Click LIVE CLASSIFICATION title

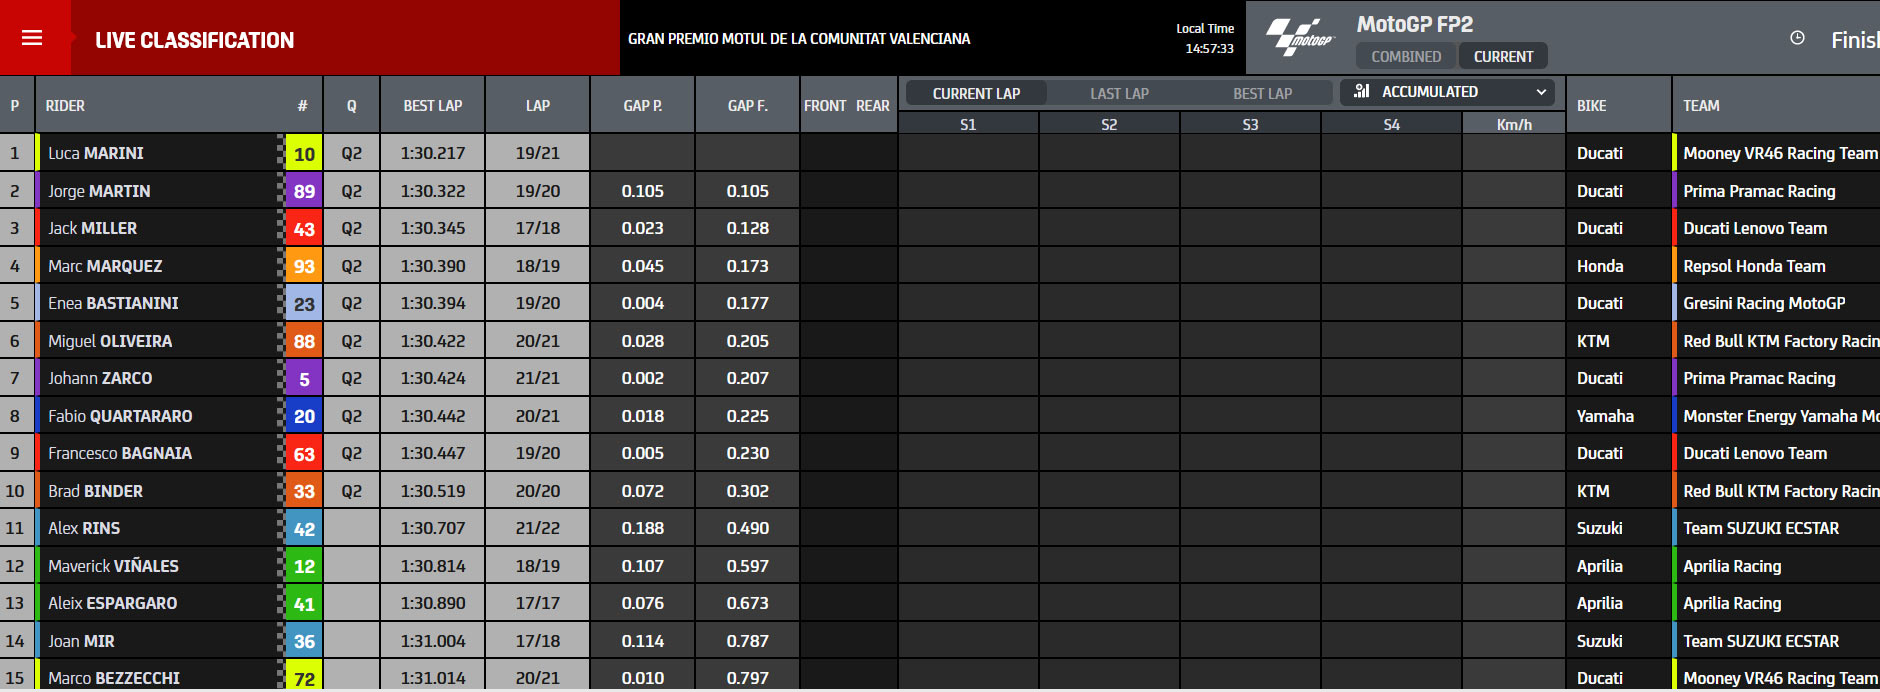tap(195, 40)
